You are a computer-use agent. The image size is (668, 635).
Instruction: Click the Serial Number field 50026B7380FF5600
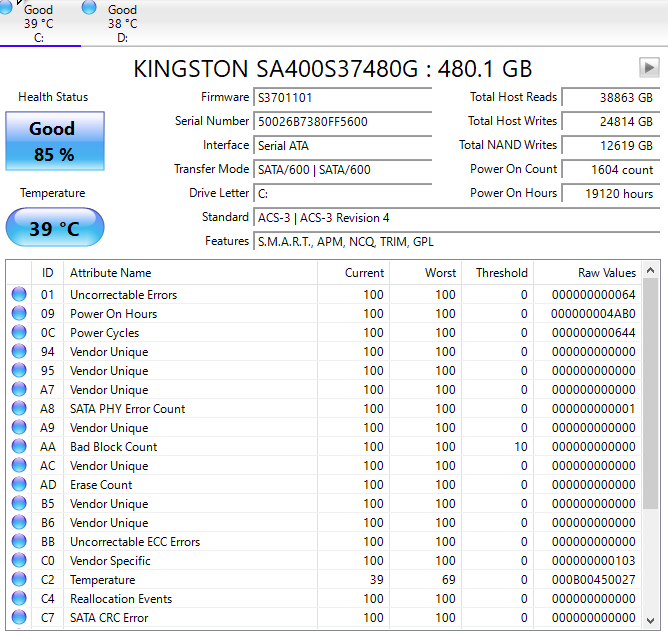coord(343,122)
